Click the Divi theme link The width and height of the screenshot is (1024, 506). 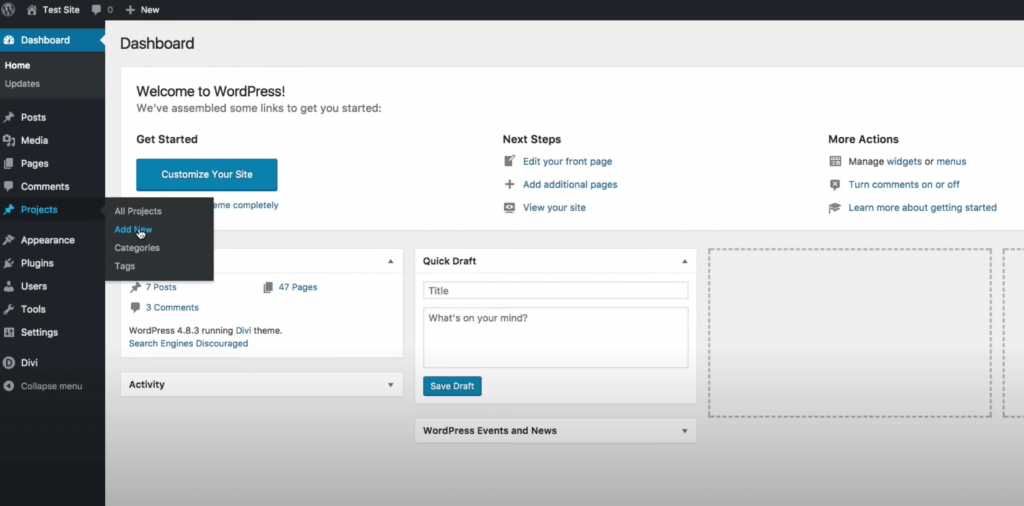pos(244,330)
